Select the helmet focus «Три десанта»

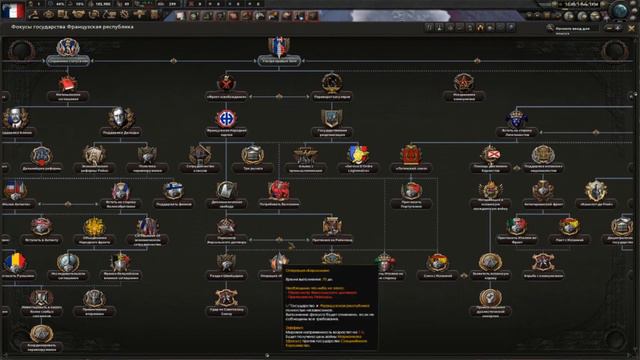click(253, 159)
